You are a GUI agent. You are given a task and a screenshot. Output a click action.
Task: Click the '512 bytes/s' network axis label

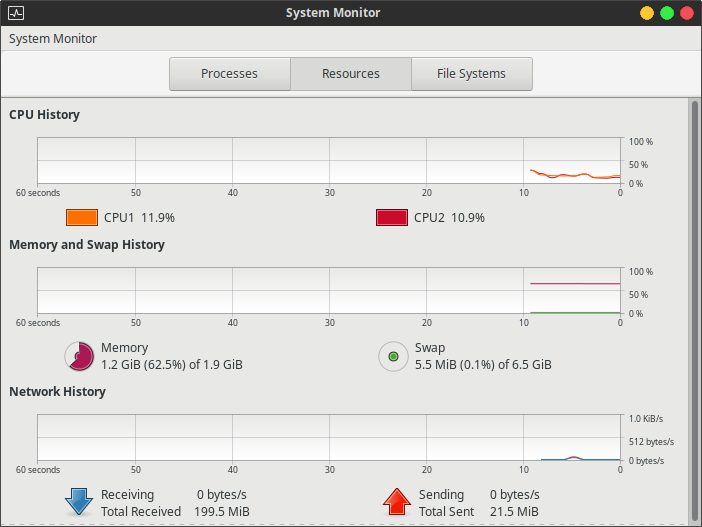[x=651, y=442]
